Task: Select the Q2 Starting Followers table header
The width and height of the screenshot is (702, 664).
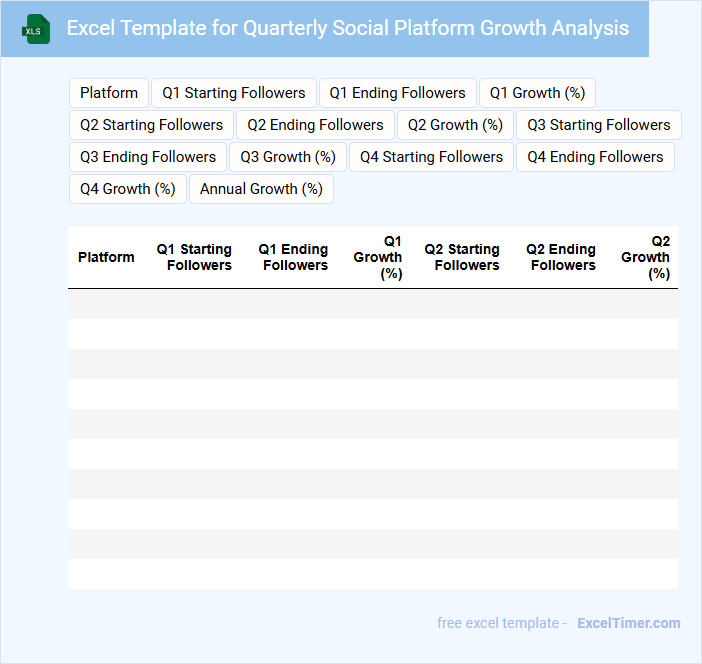Action: [x=462, y=257]
